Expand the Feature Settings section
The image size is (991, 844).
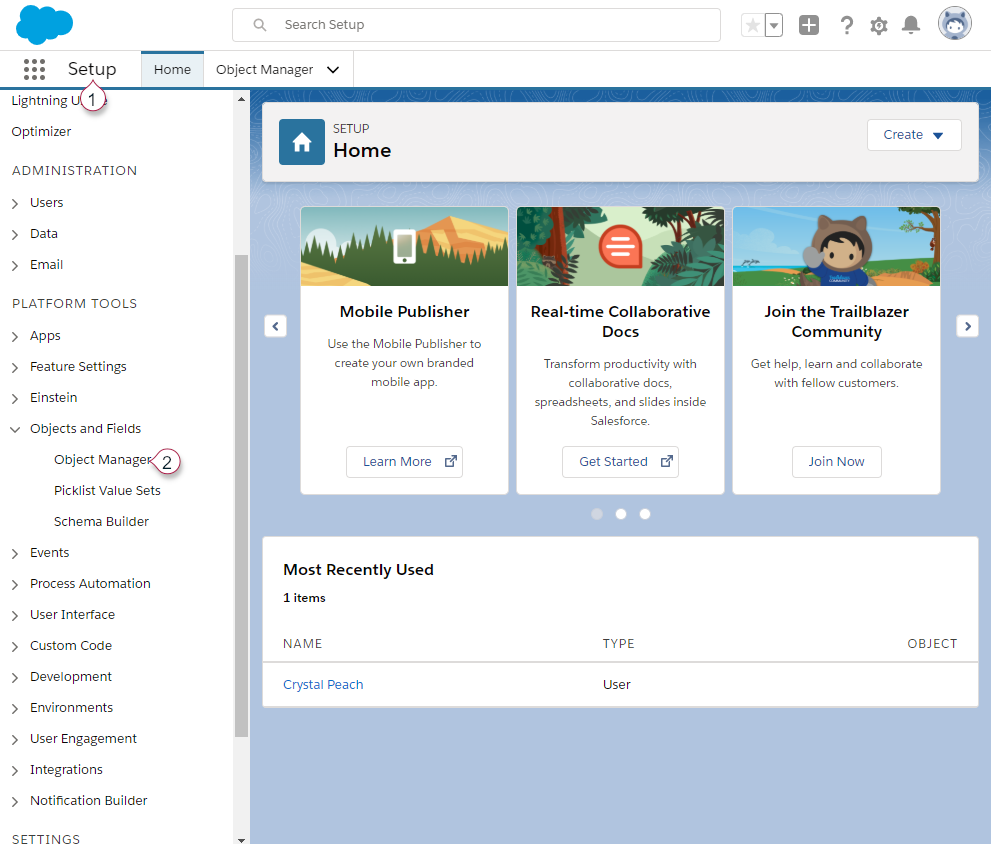pos(15,367)
